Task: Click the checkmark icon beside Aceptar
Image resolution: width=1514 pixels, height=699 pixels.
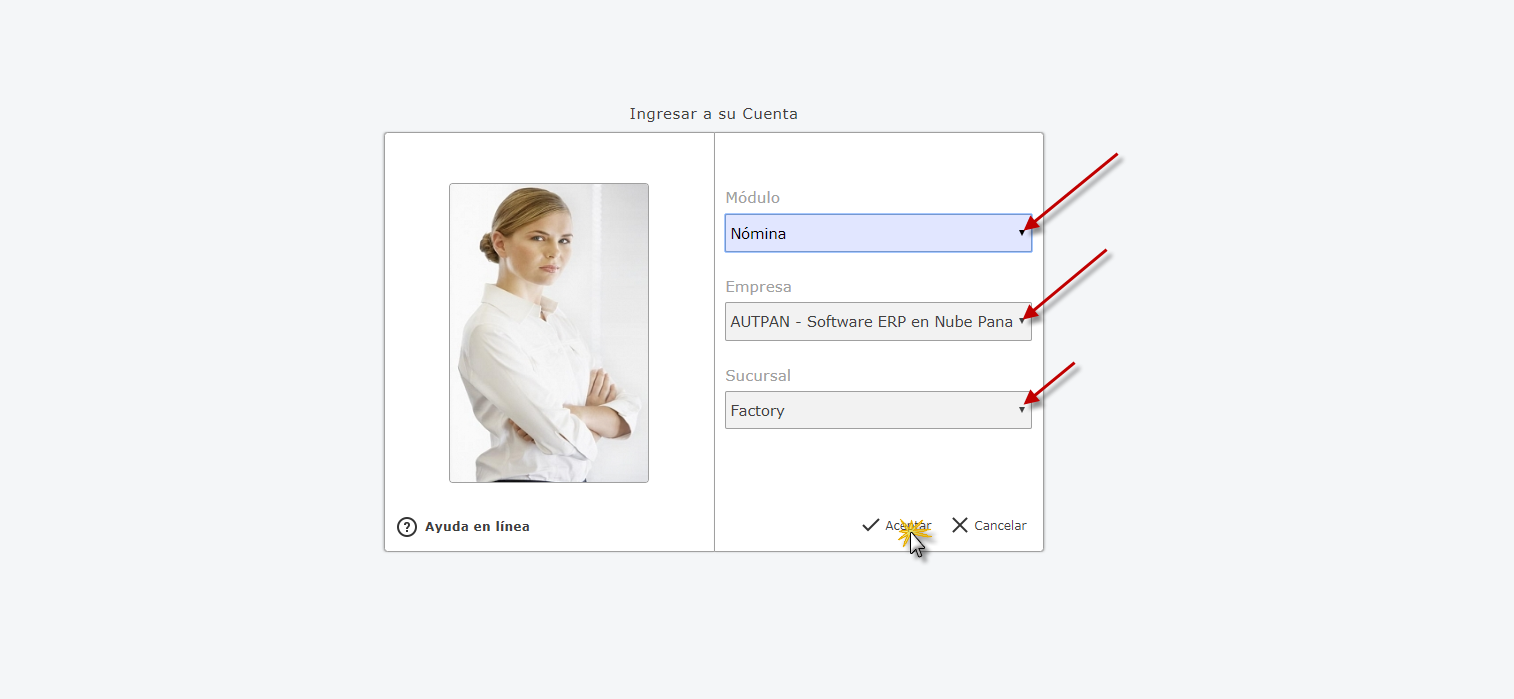Action: coord(871,525)
